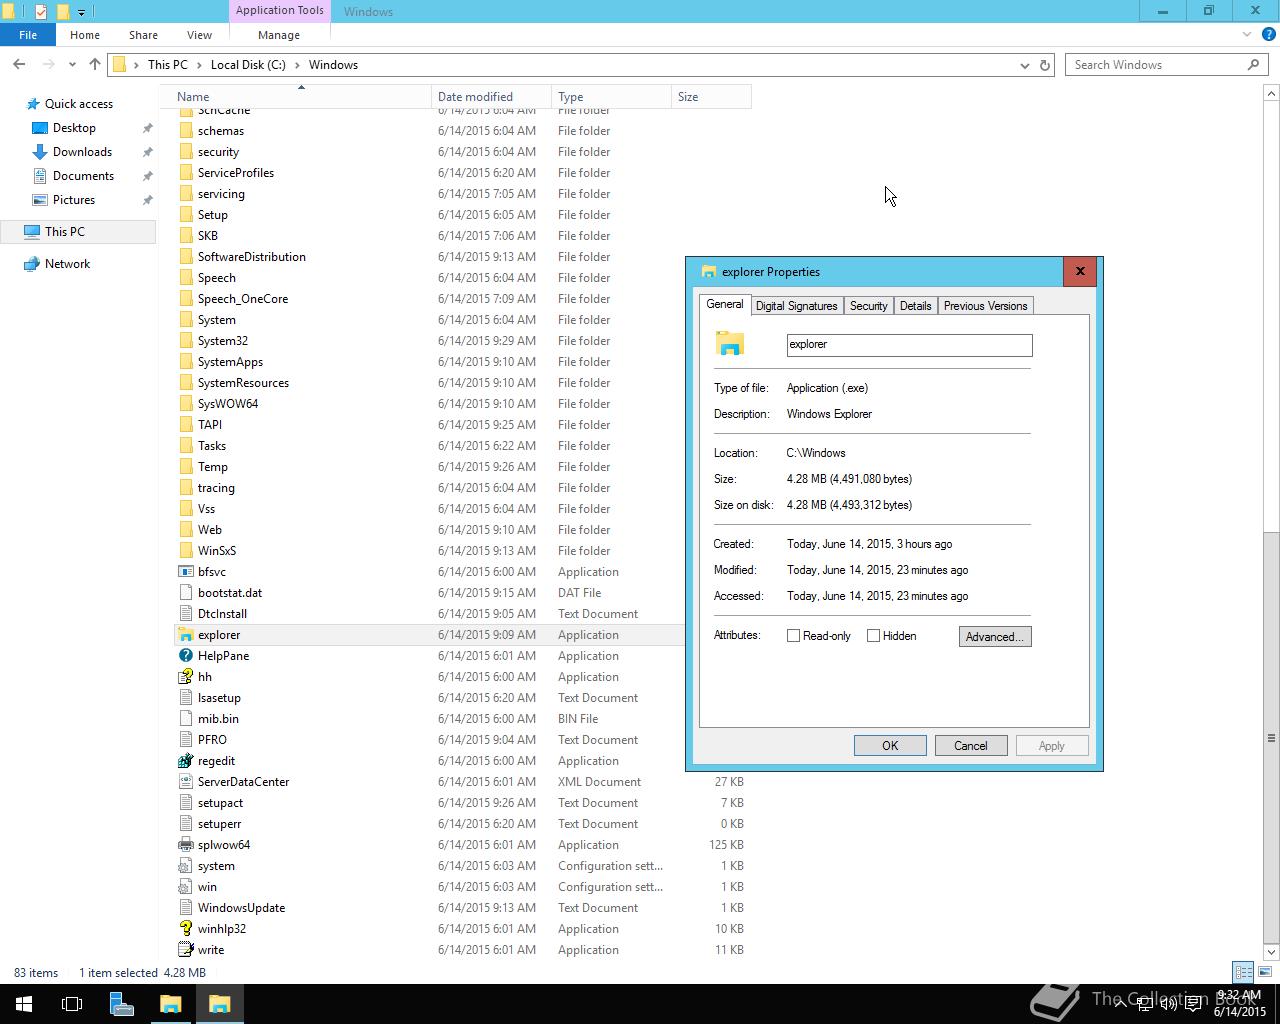The width and height of the screenshot is (1280, 1024).
Task: Click the write application icon
Action: click(185, 950)
